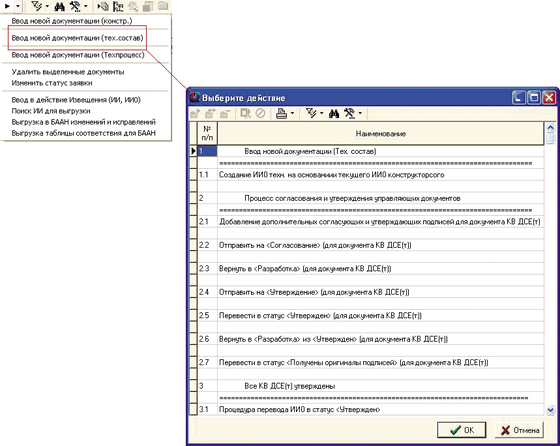Click the "Отмена" cancel button
560x446 pixels.
click(x=520, y=430)
